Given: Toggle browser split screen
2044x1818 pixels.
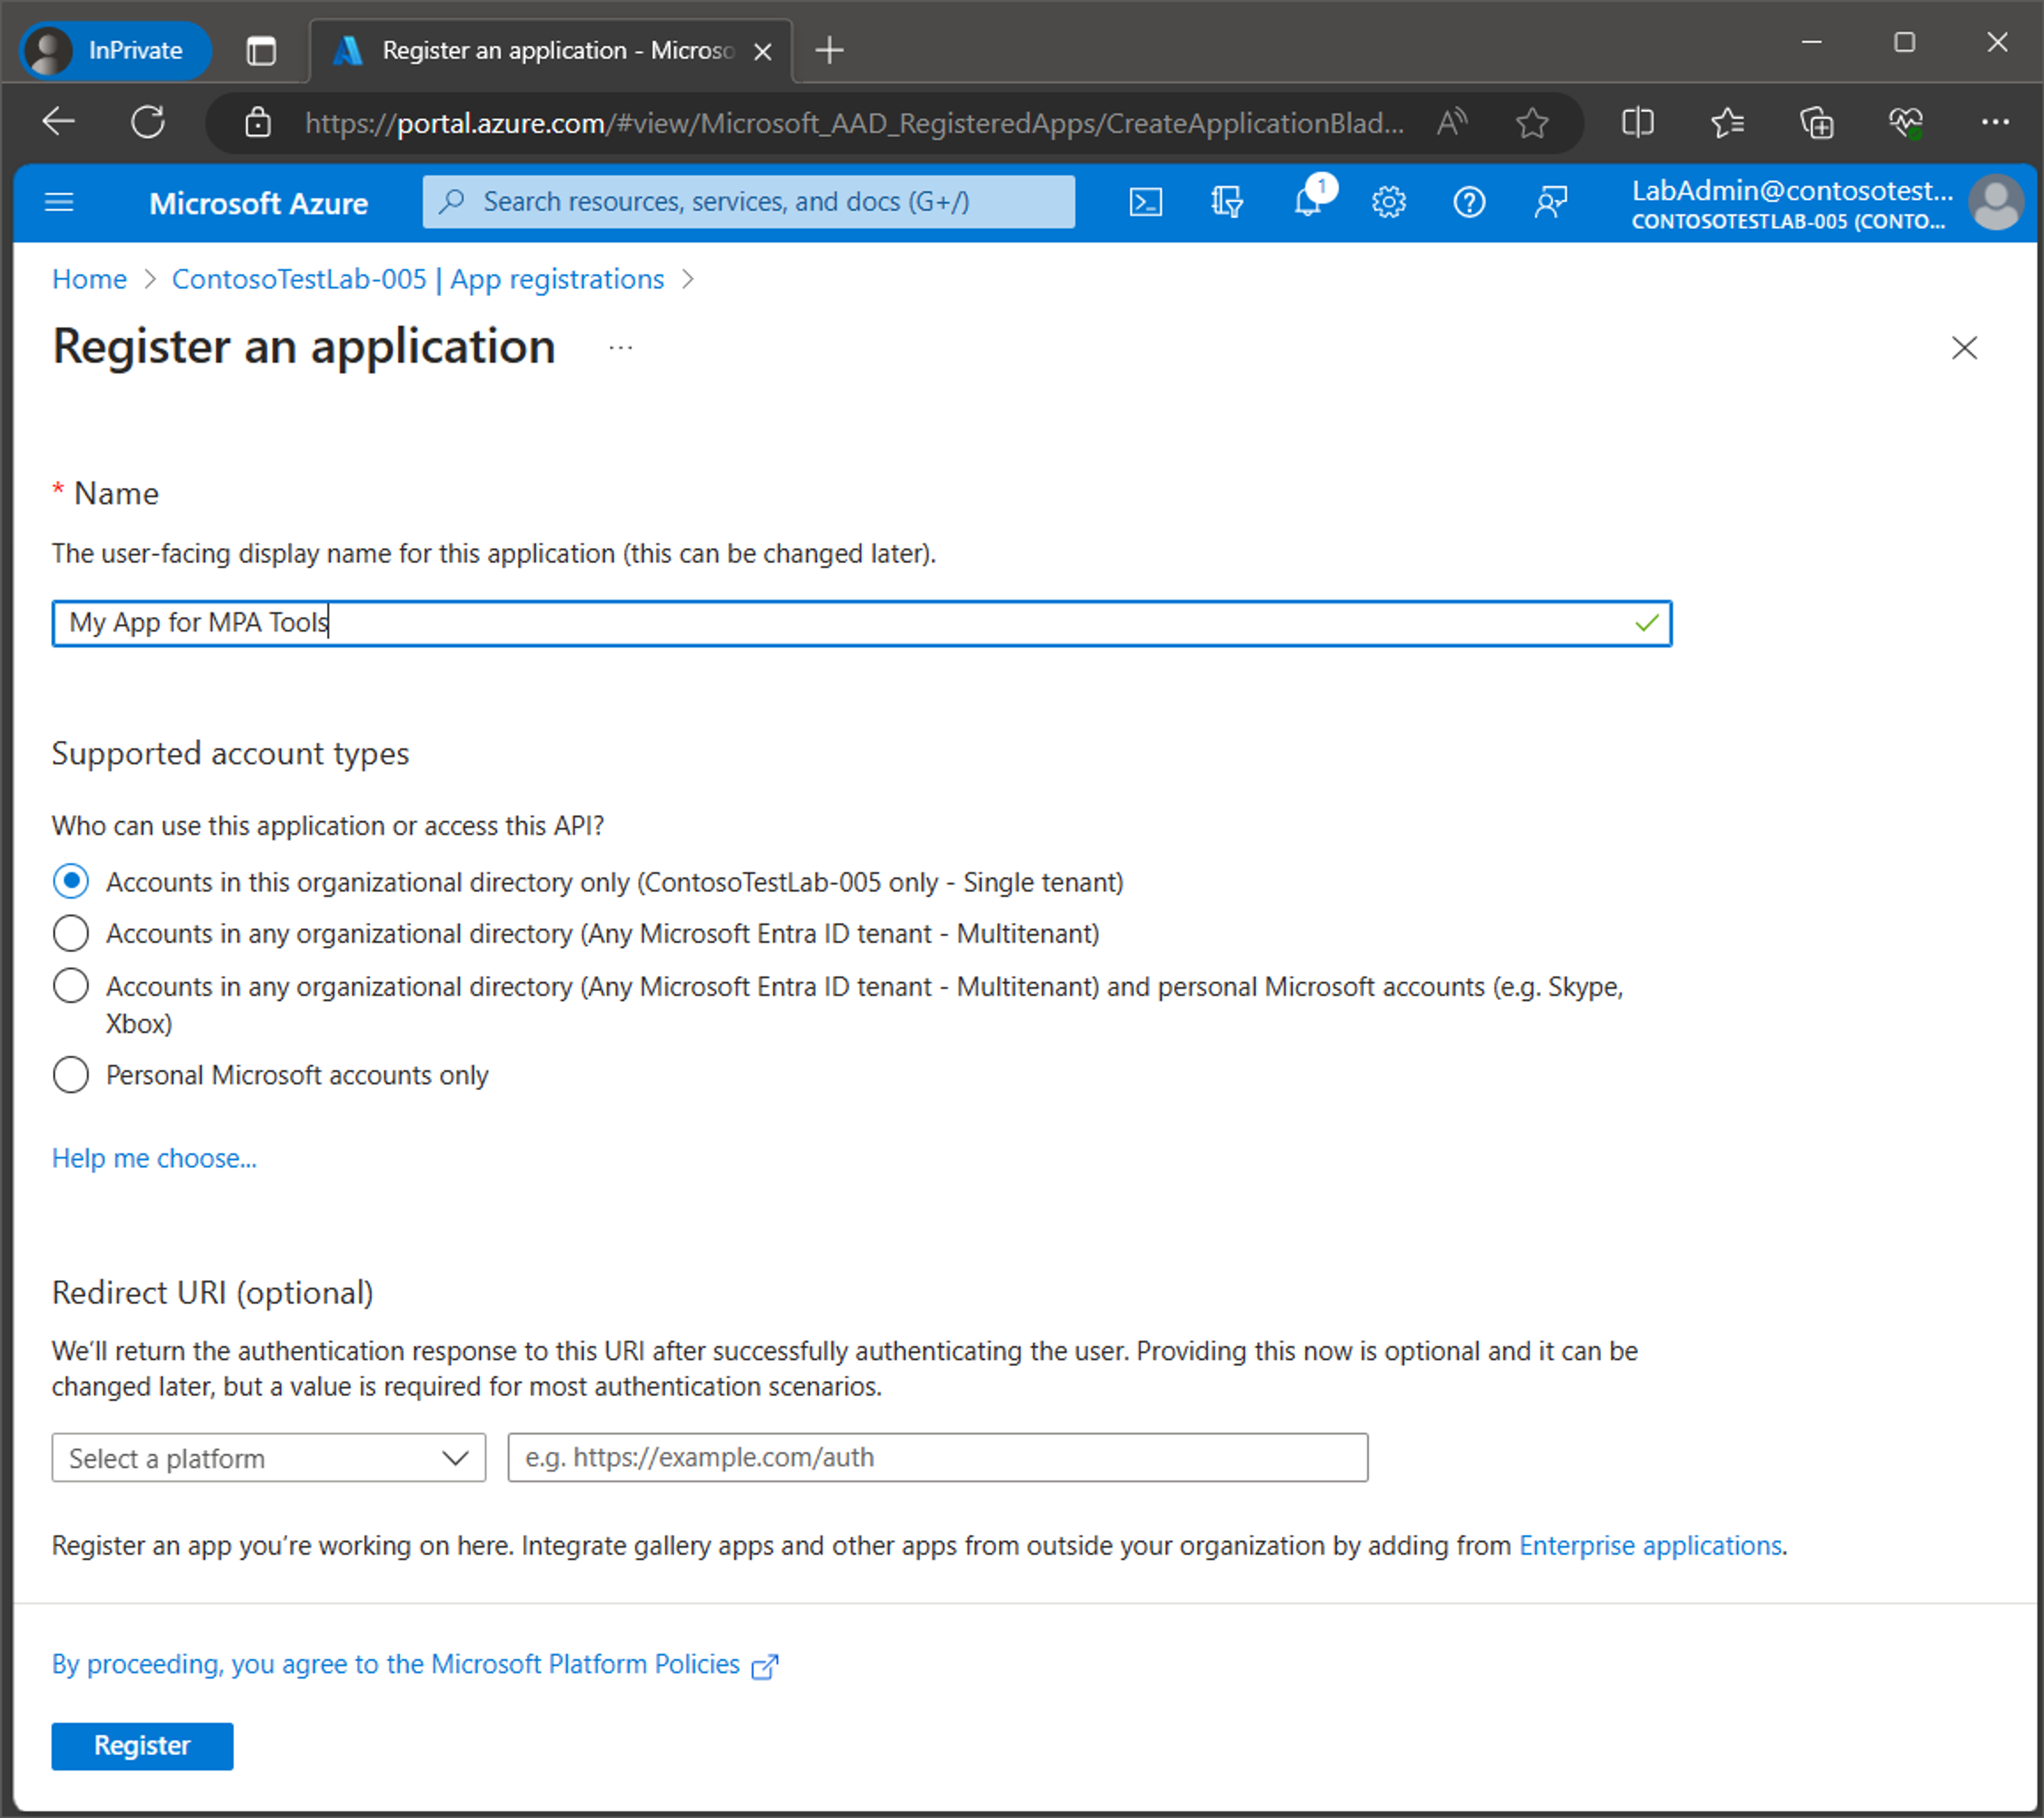Looking at the screenshot, I should (x=1637, y=122).
